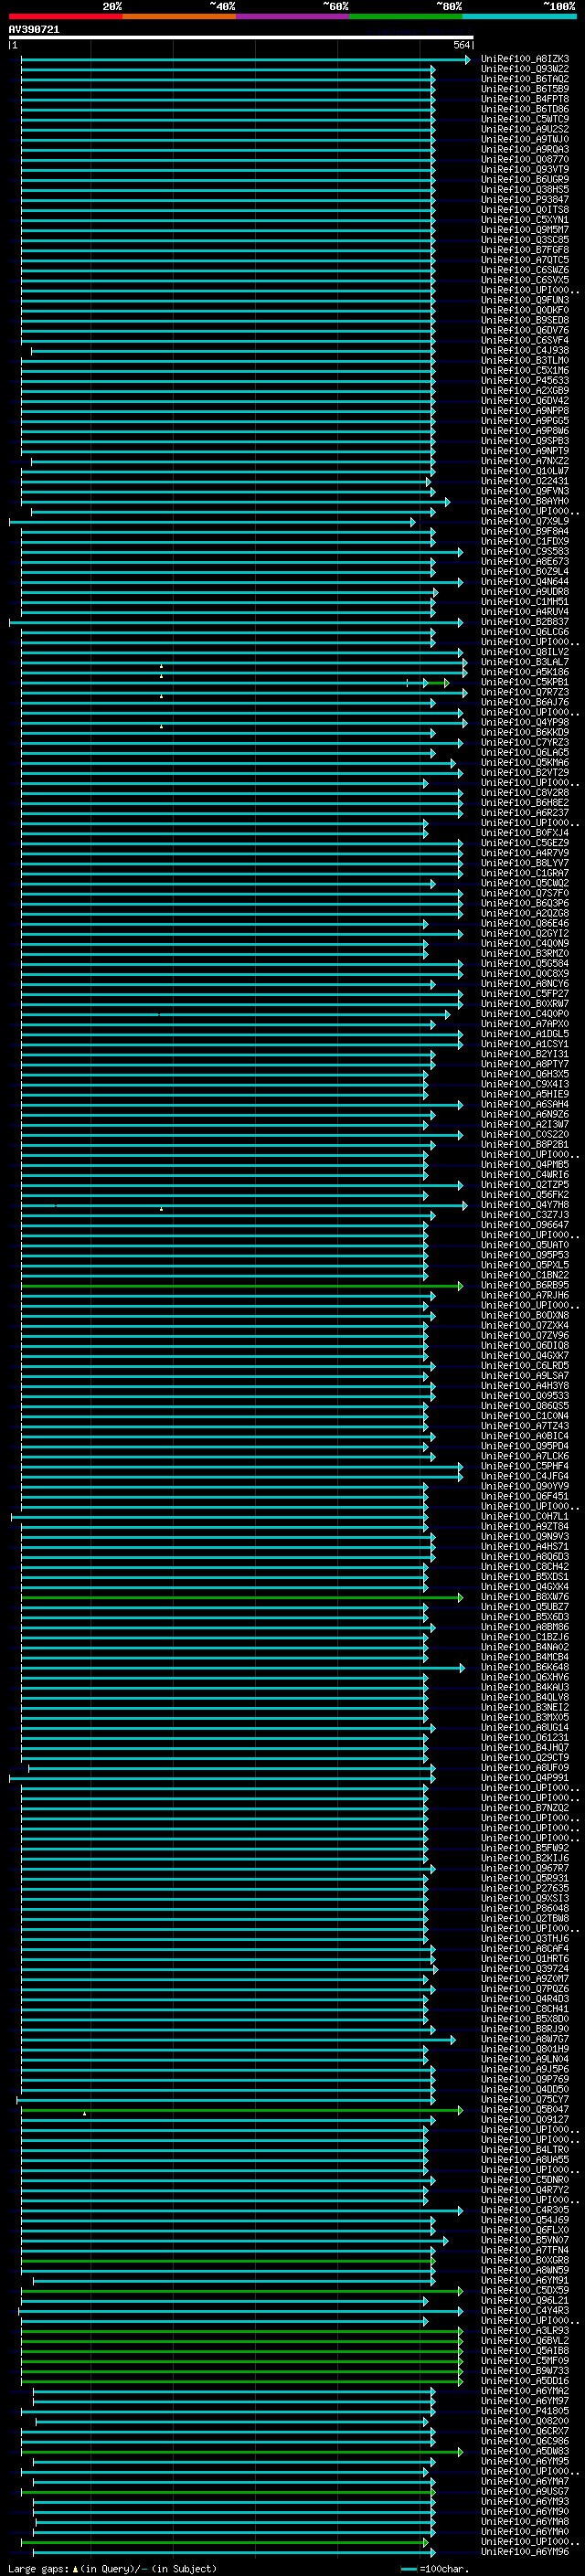
Task: Select hit UniRef100_C4R305
Action: pos(525,2210)
